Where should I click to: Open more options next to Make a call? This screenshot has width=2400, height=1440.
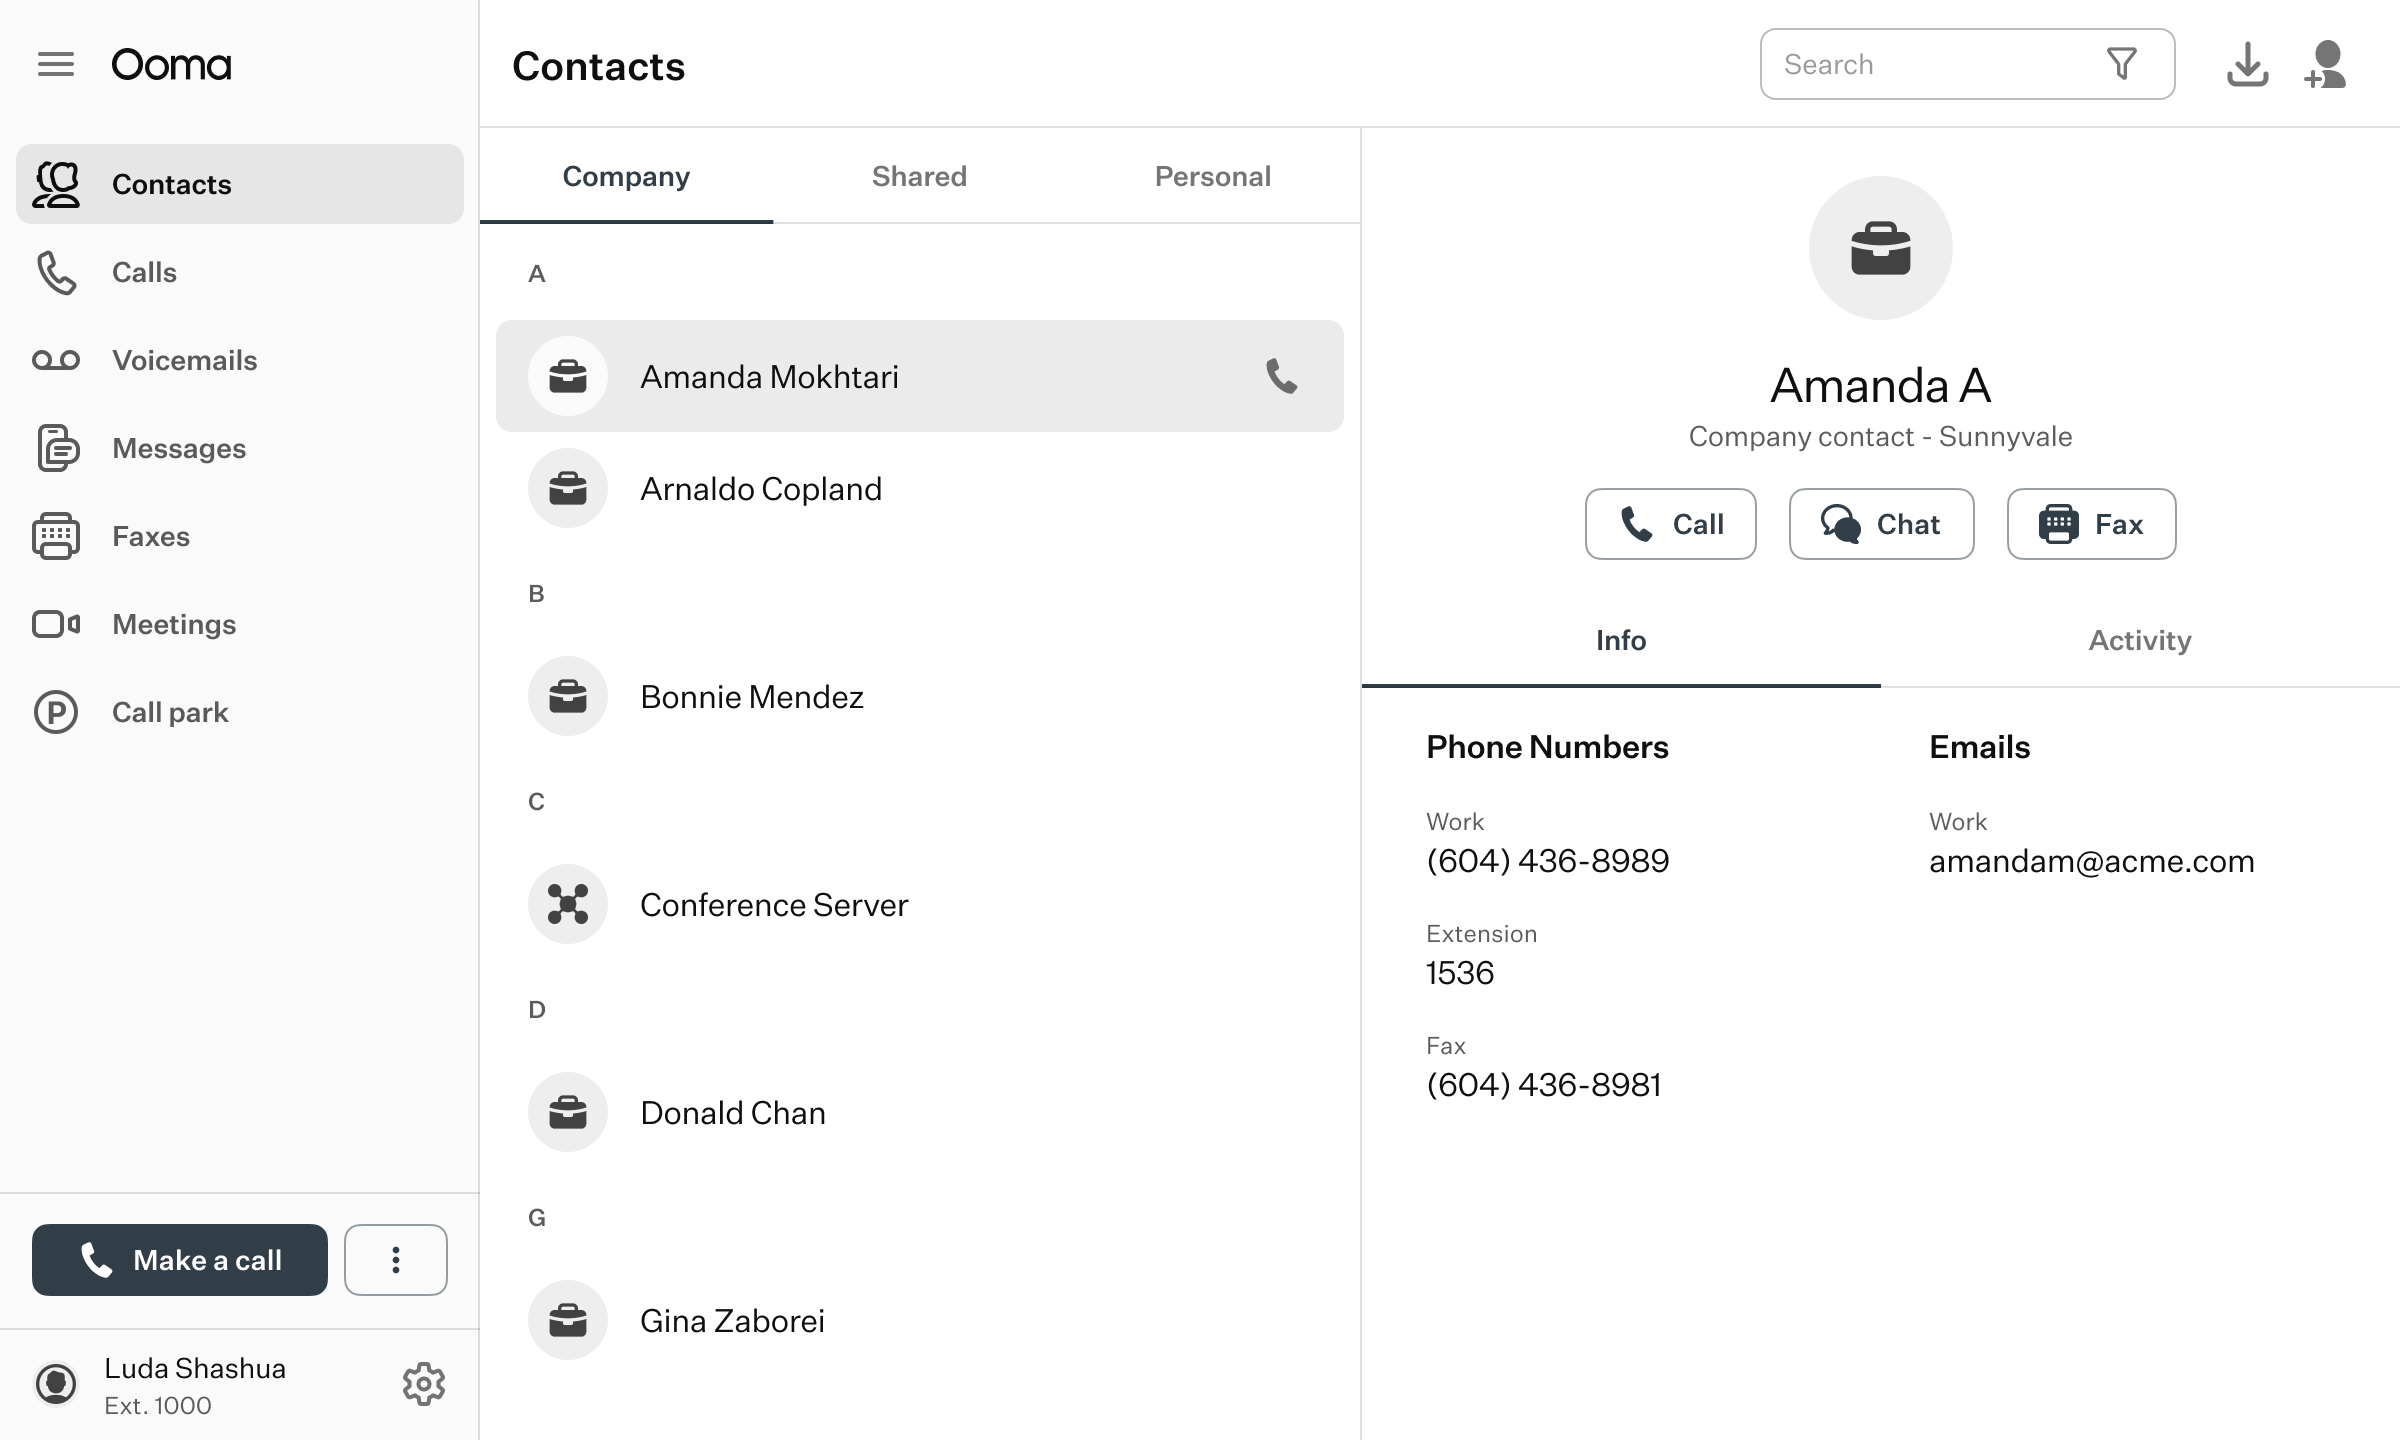[395, 1260]
